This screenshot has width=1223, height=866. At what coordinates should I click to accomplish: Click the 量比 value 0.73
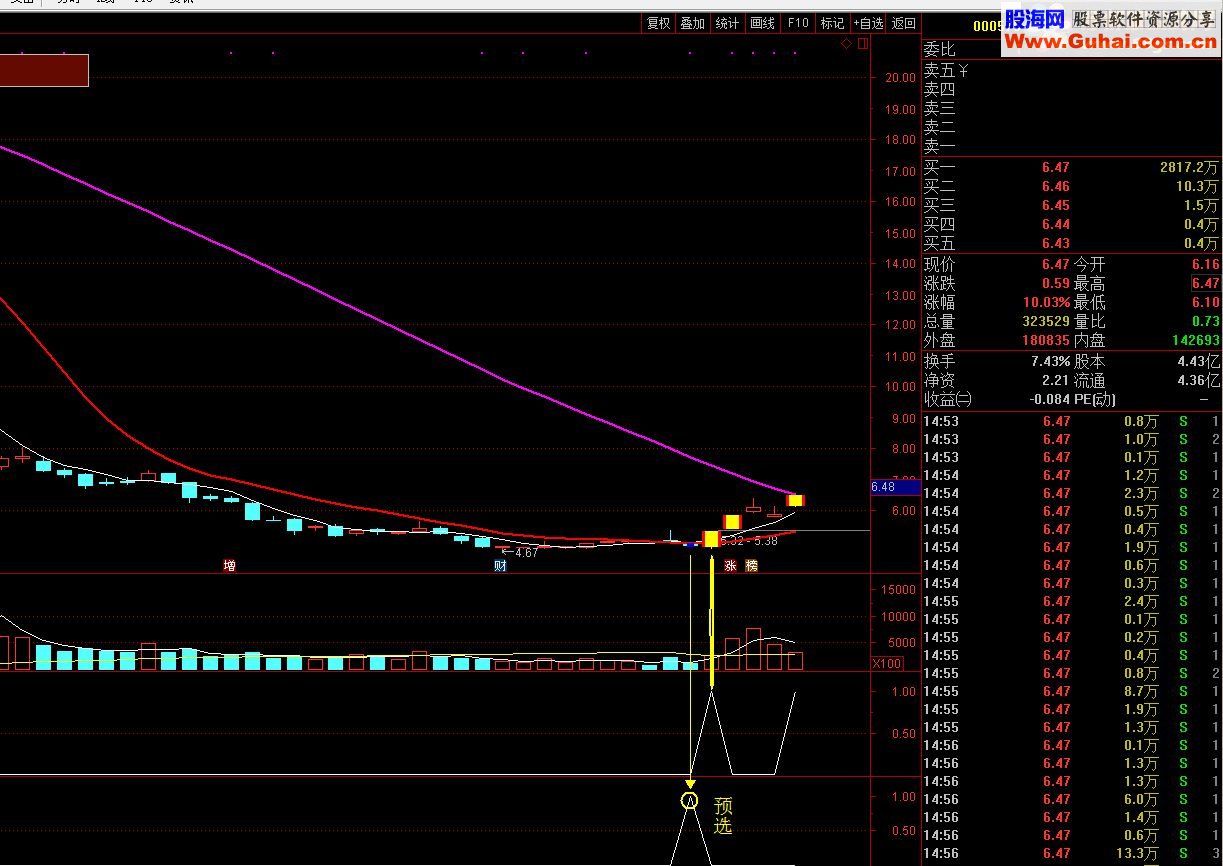[1205, 321]
